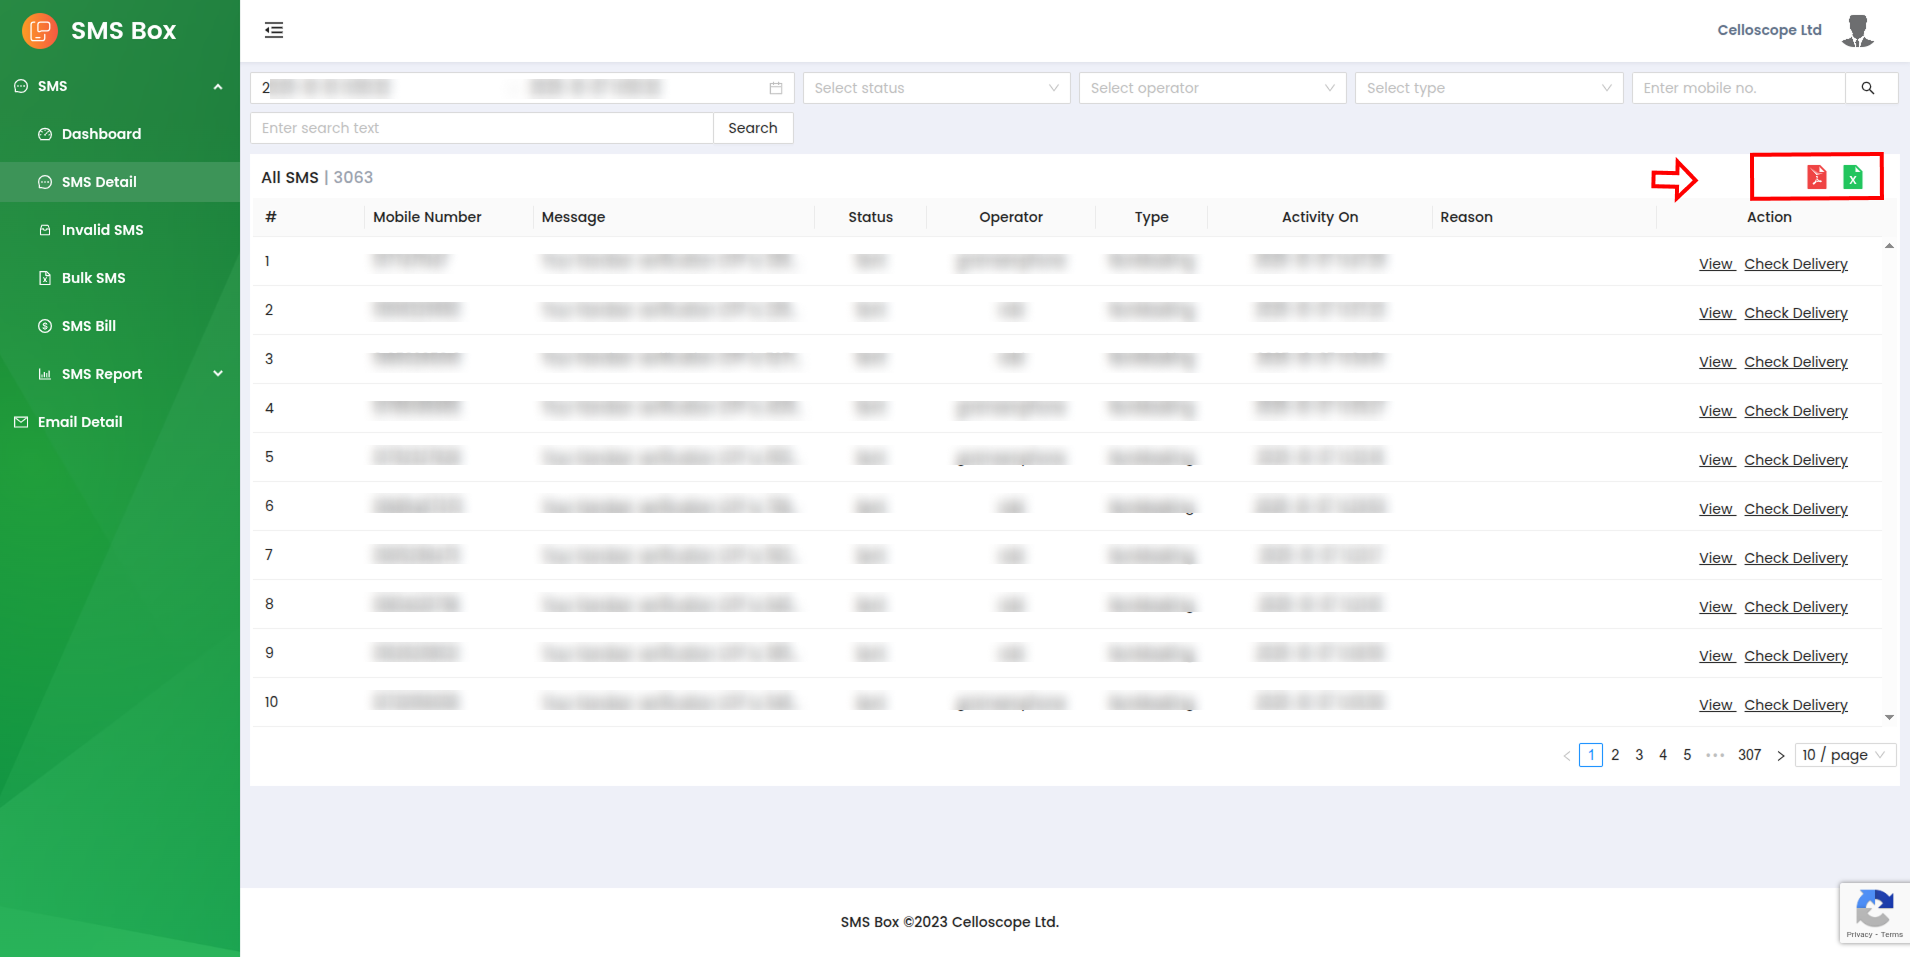Go to page 307 in pagination
The image size is (1910, 957).
tap(1749, 755)
